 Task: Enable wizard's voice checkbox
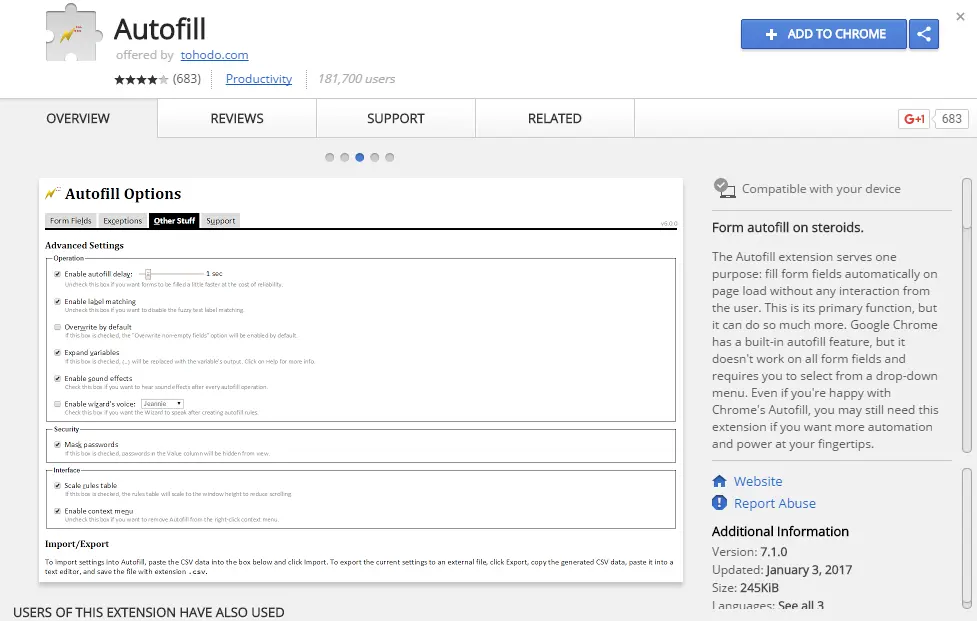pyautogui.click(x=57, y=404)
